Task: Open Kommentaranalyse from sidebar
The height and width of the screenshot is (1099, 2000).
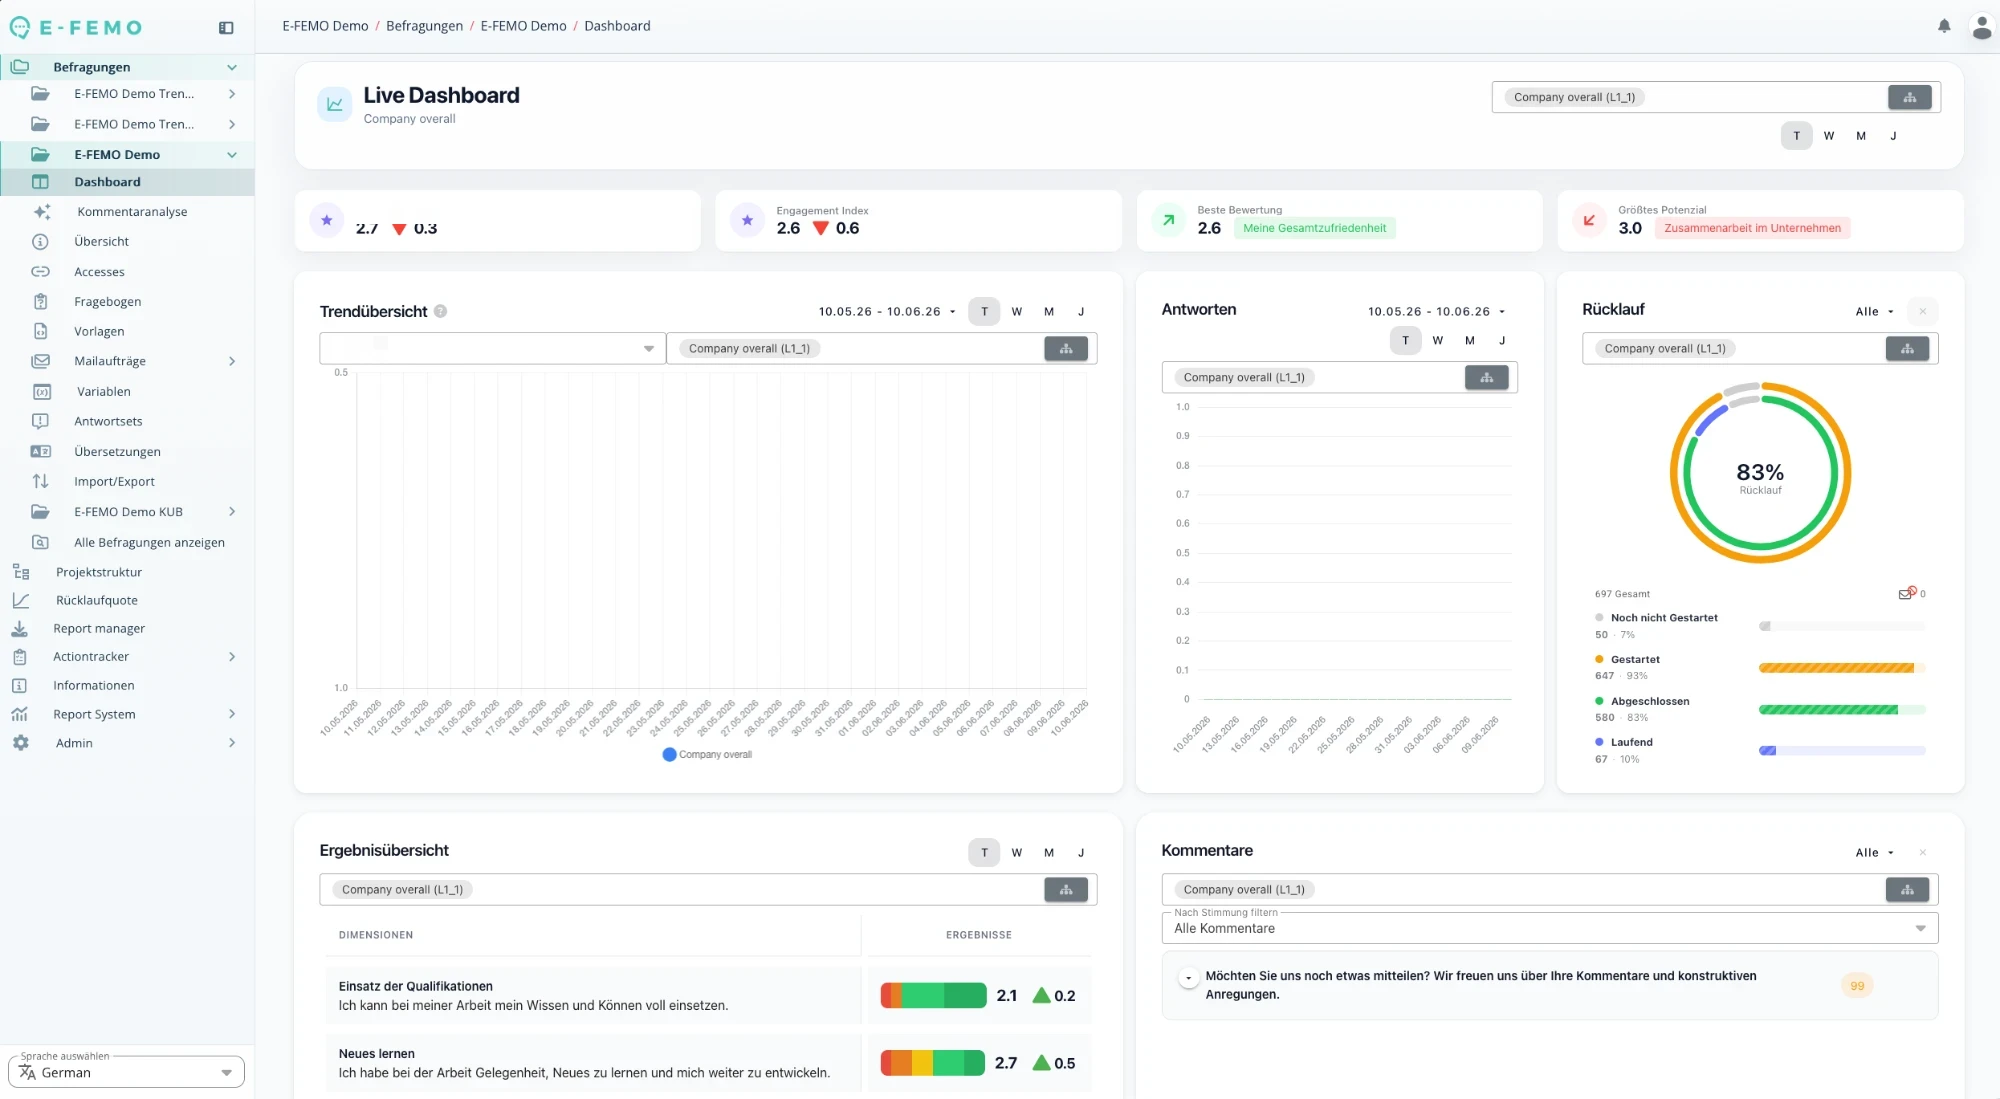Action: (x=132, y=212)
